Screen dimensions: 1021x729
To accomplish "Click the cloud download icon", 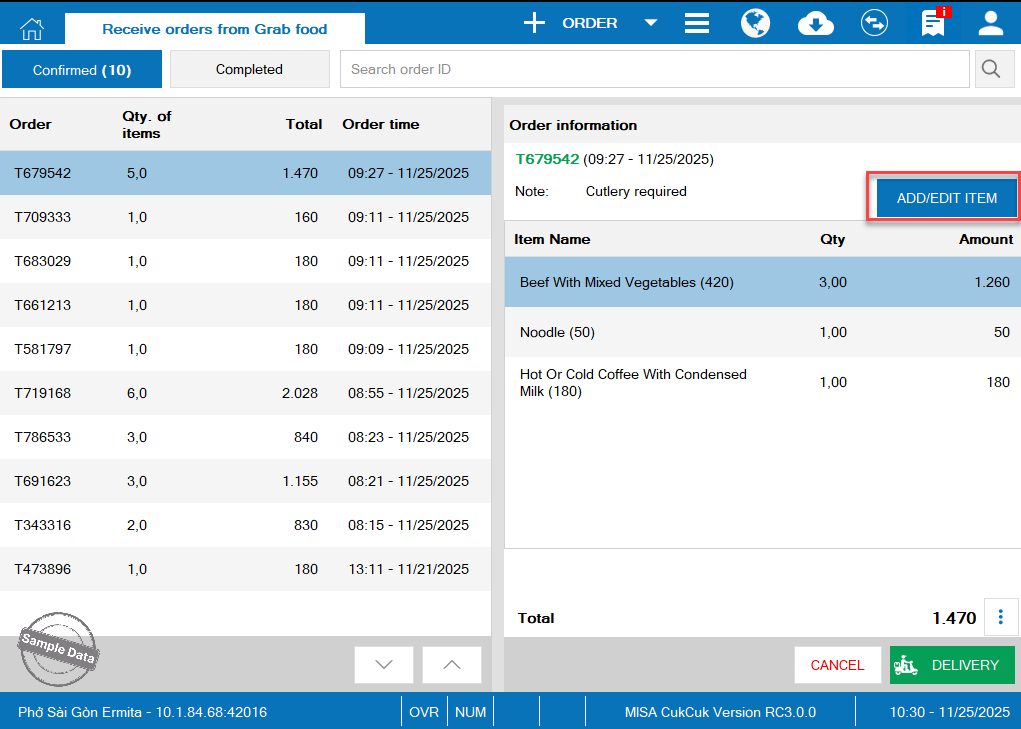I will [816, 23].
